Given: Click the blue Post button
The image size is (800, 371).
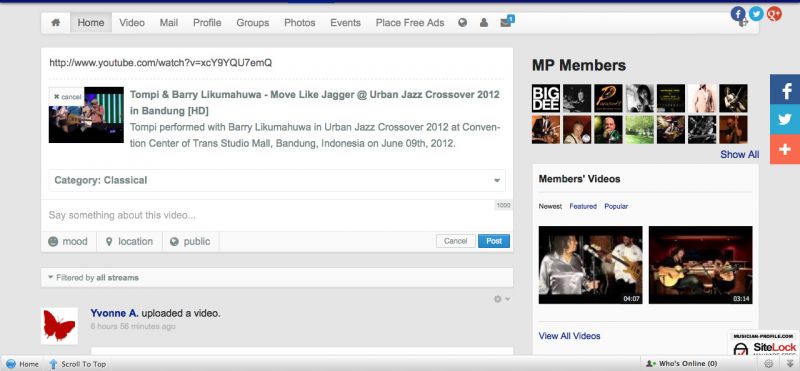Looking at the screenshot, I should pos(494,241).
